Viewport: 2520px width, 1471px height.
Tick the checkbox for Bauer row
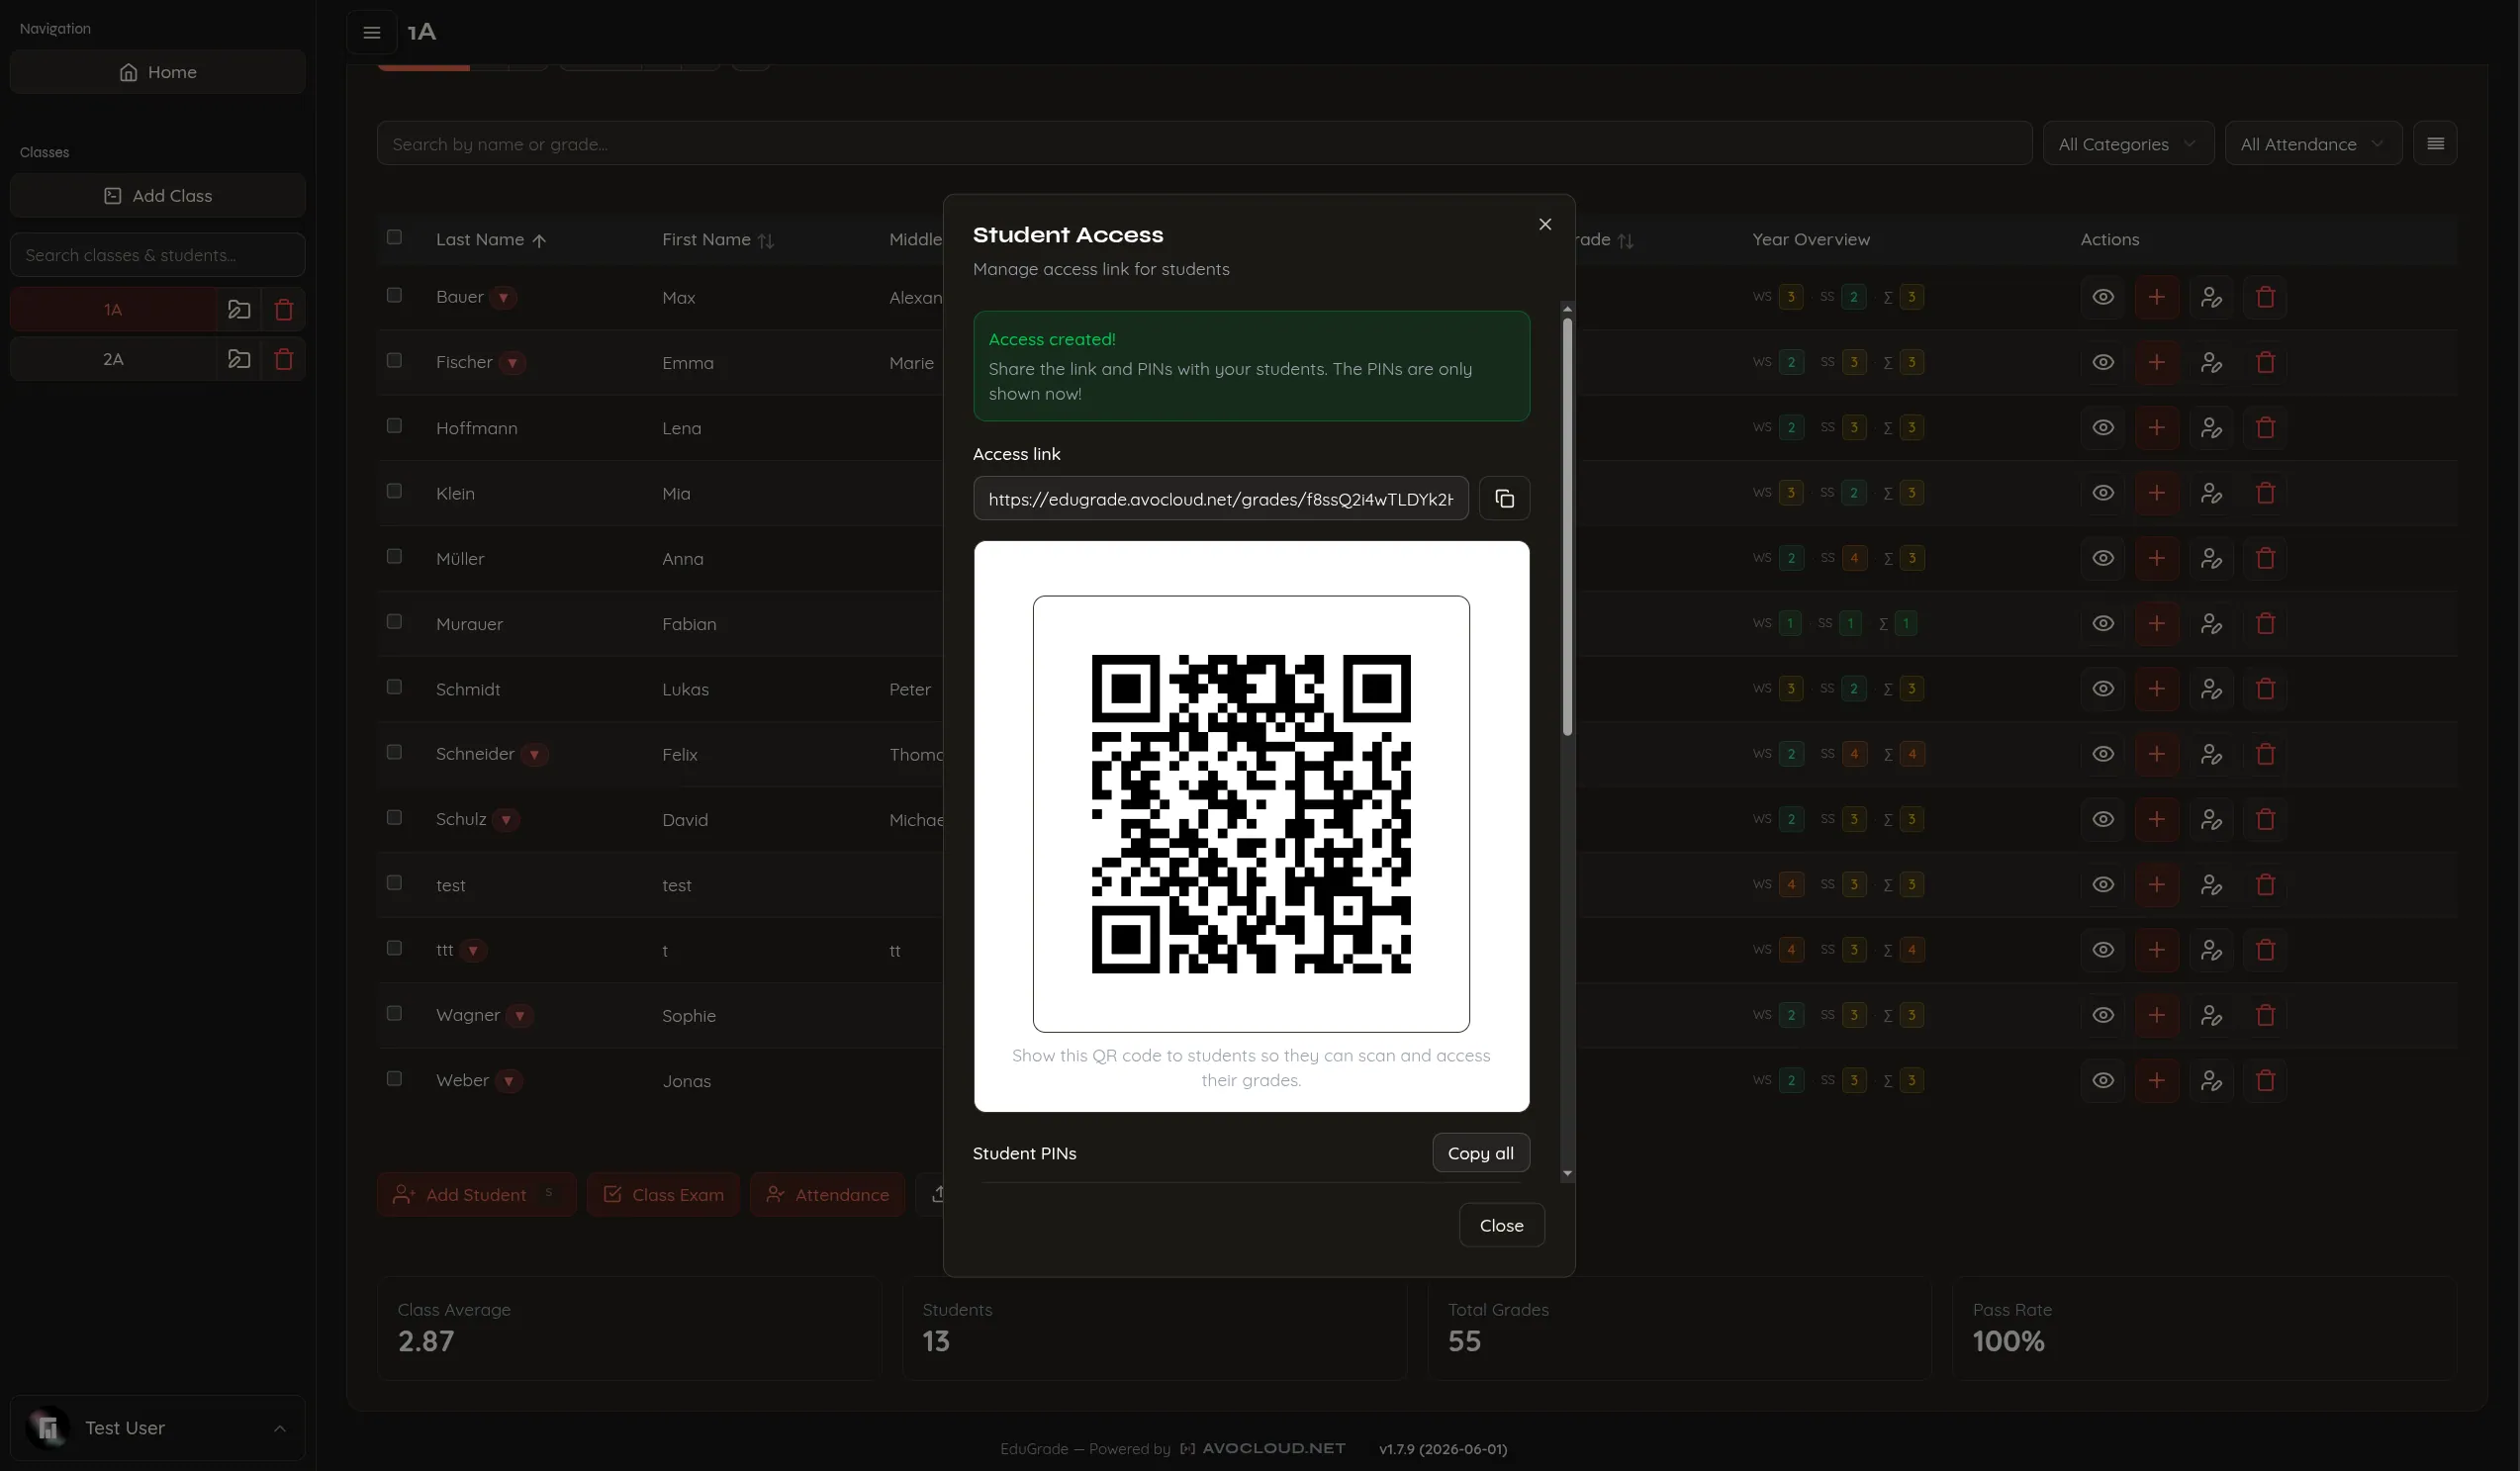pyautogui.click(x=394, y=295)
